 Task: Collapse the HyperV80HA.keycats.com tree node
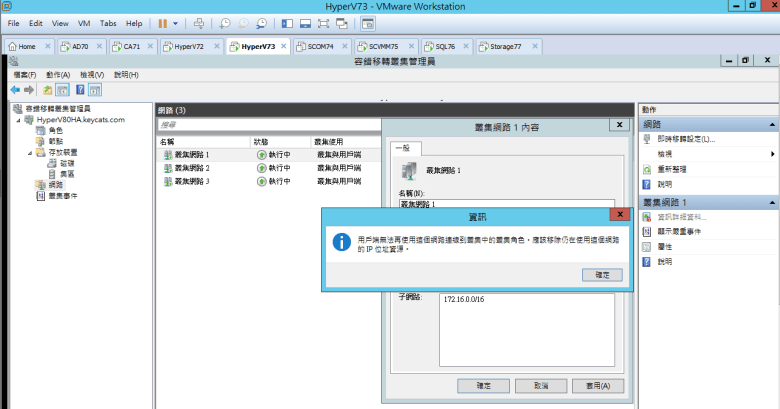point(19,120)
